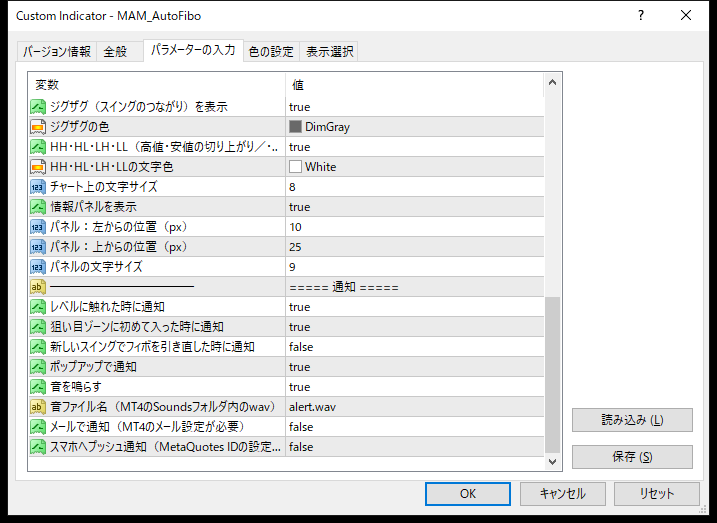
Task: Click the 値 column header
Action: 415,85
